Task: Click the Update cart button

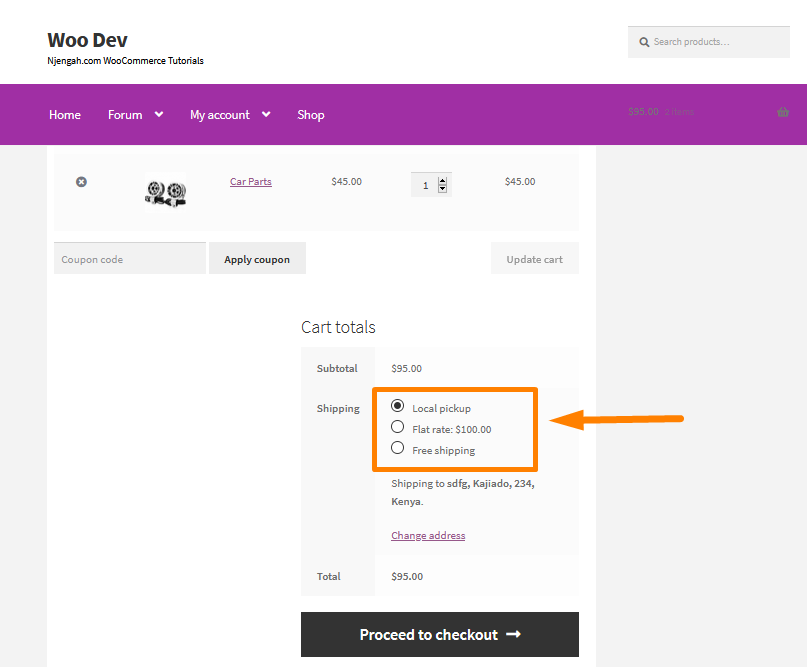Action: (535, 258)
